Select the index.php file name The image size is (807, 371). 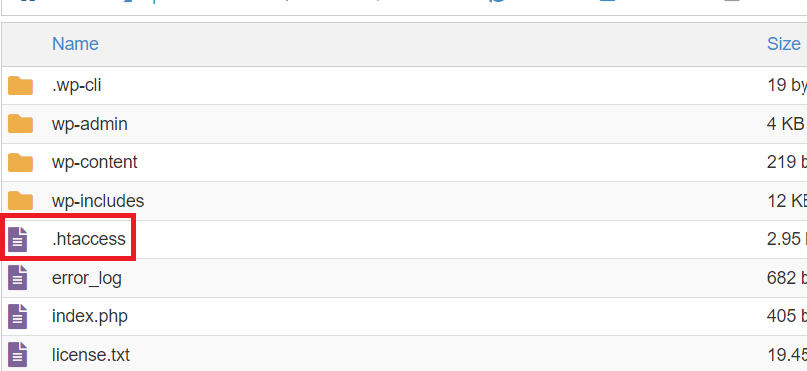tap(90, 316)
